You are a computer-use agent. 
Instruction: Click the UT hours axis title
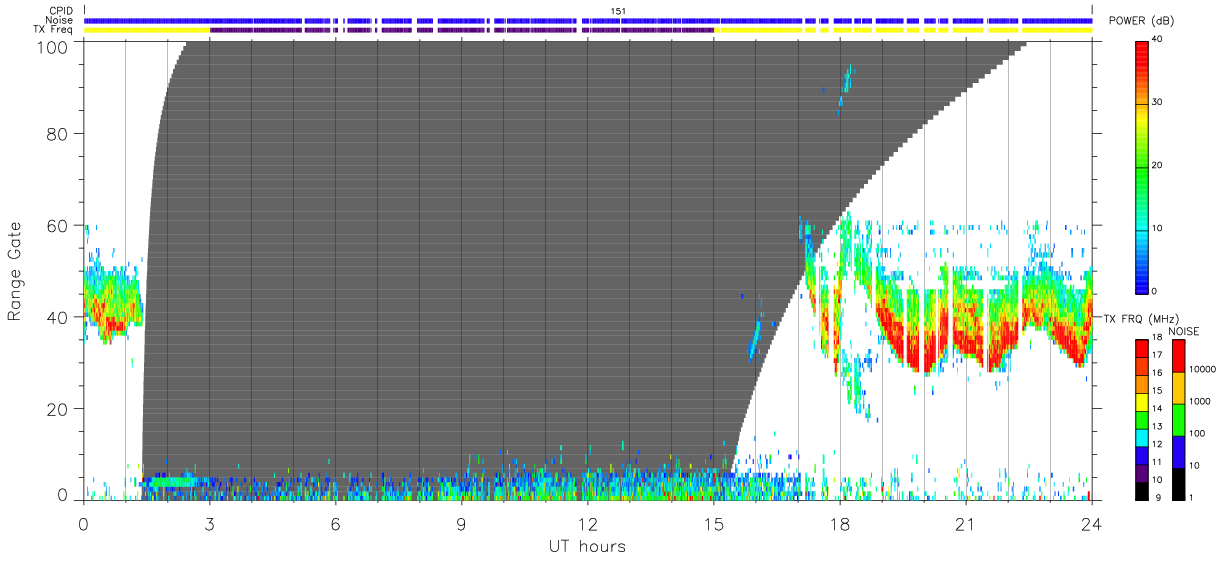tap(587, 546)
